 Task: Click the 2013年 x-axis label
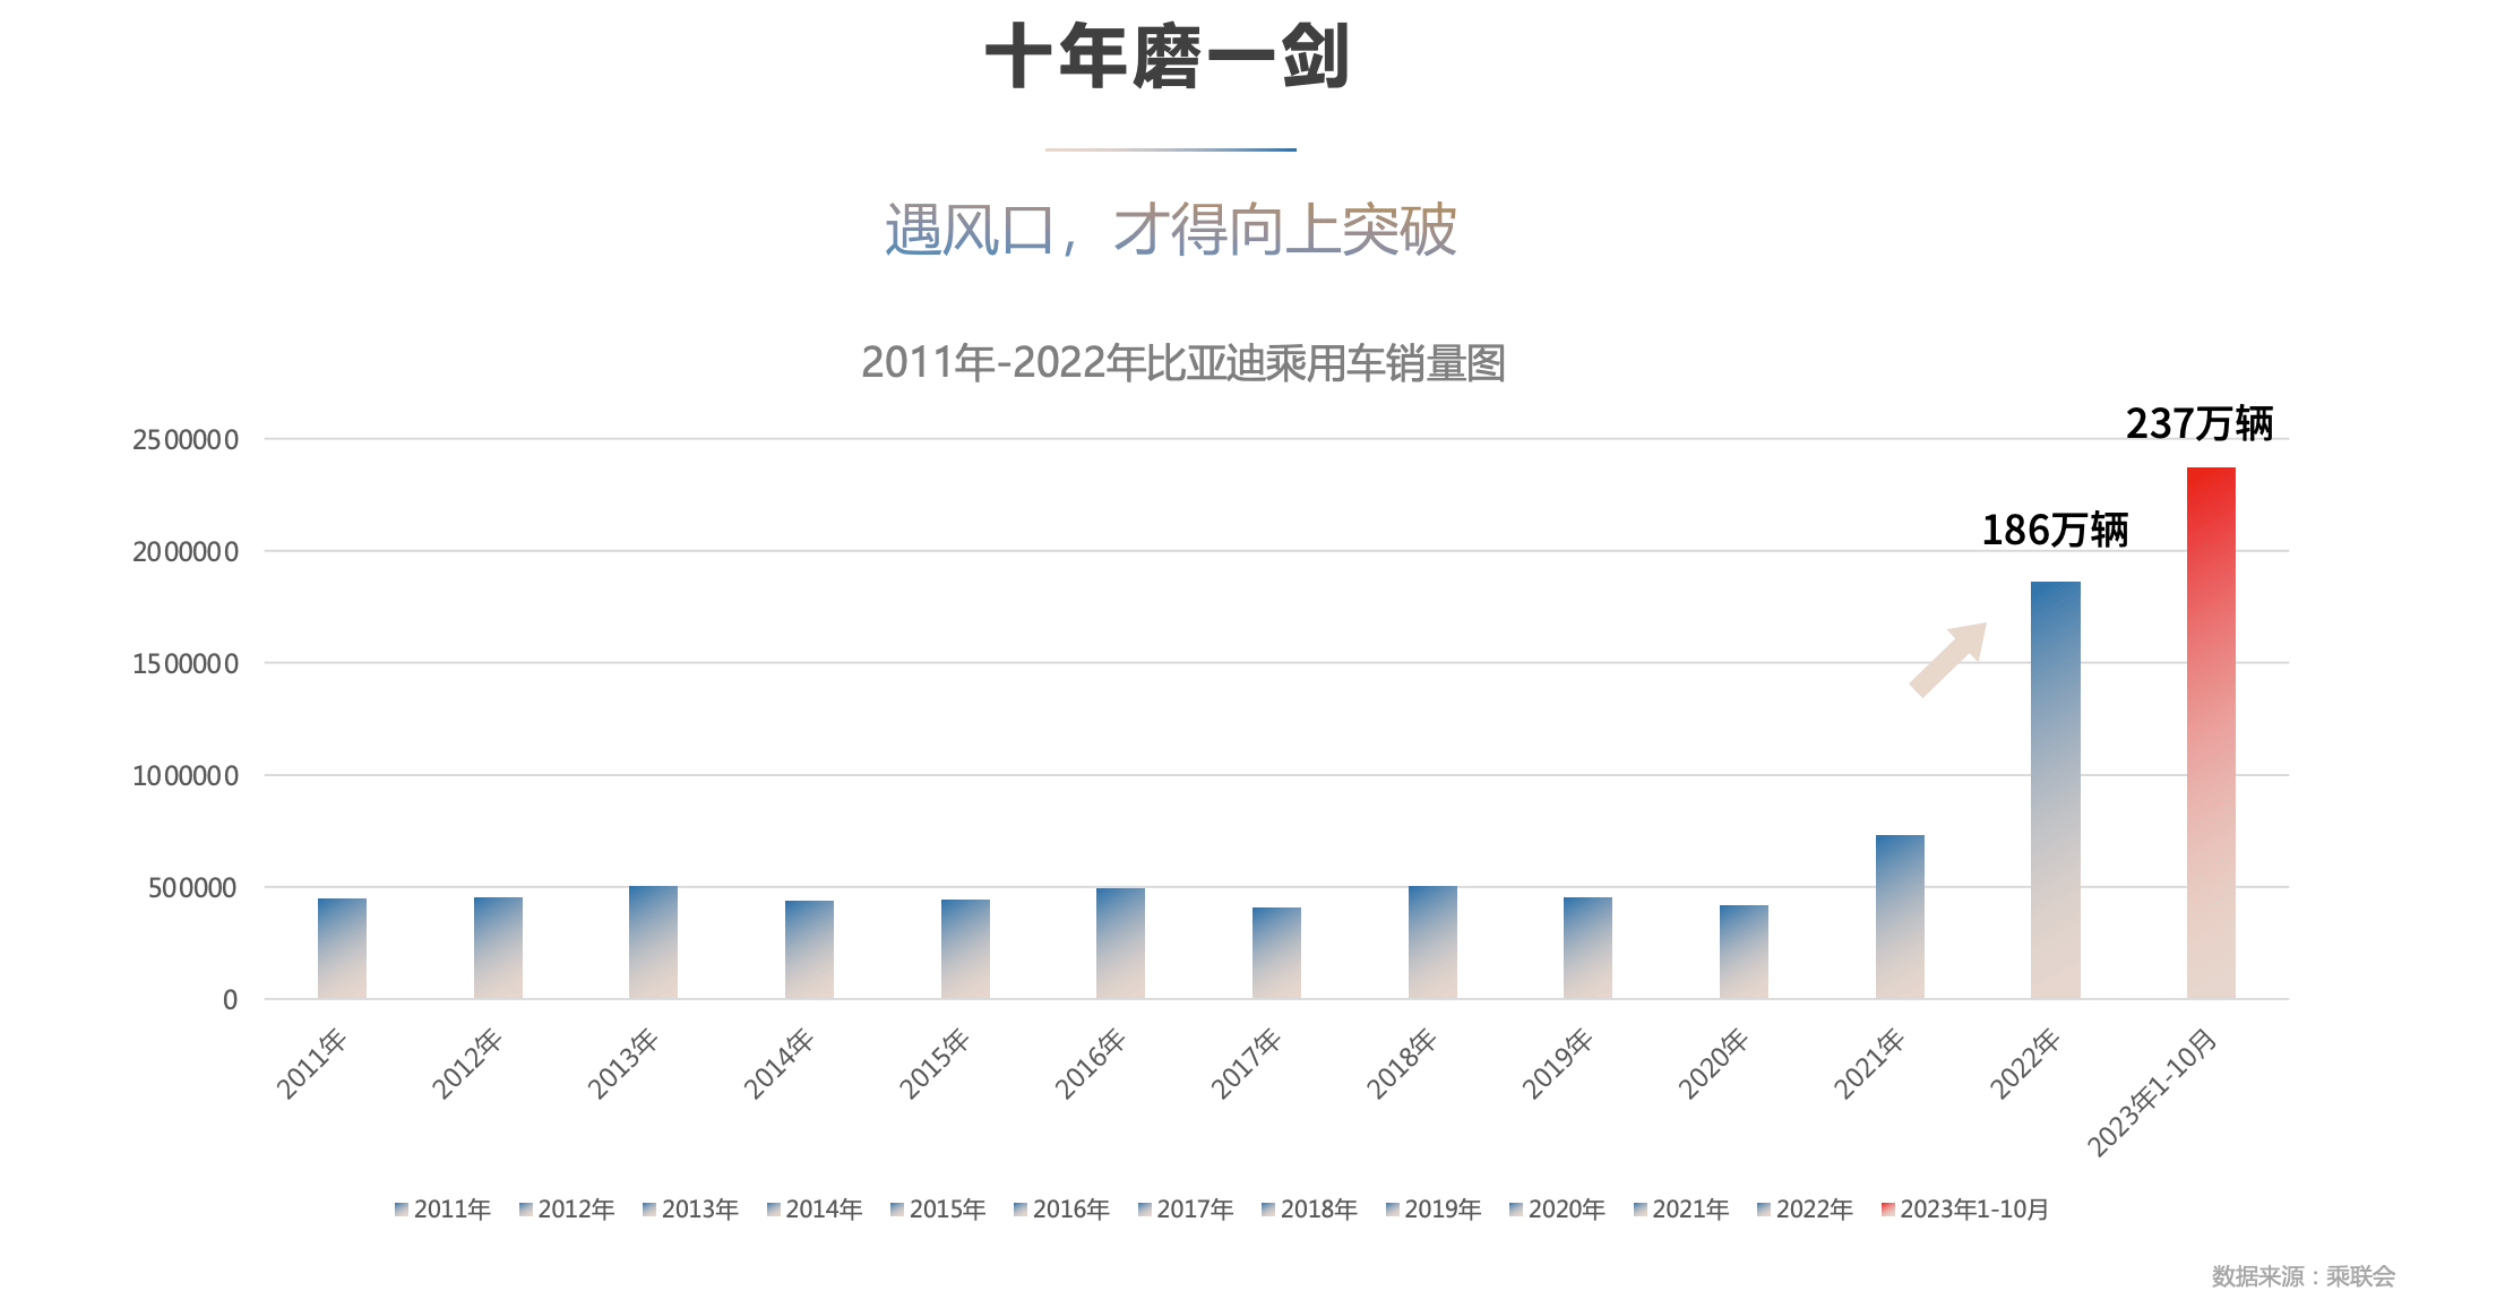click(622, 1064)
